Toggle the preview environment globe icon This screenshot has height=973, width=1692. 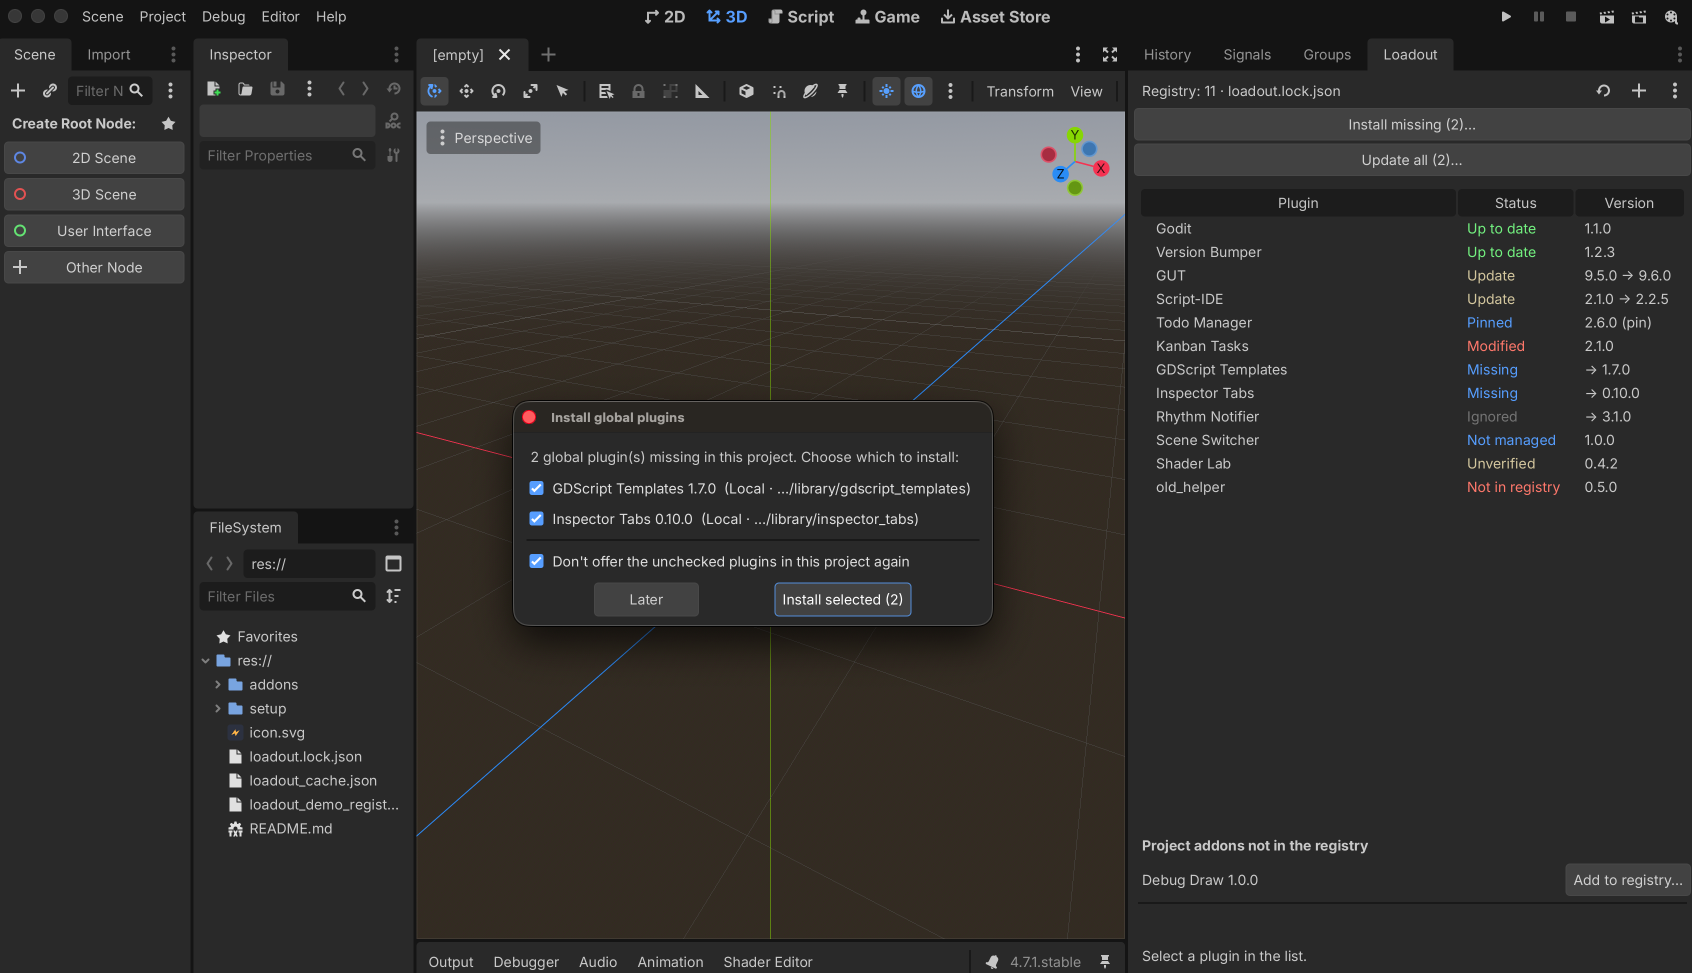918,91
